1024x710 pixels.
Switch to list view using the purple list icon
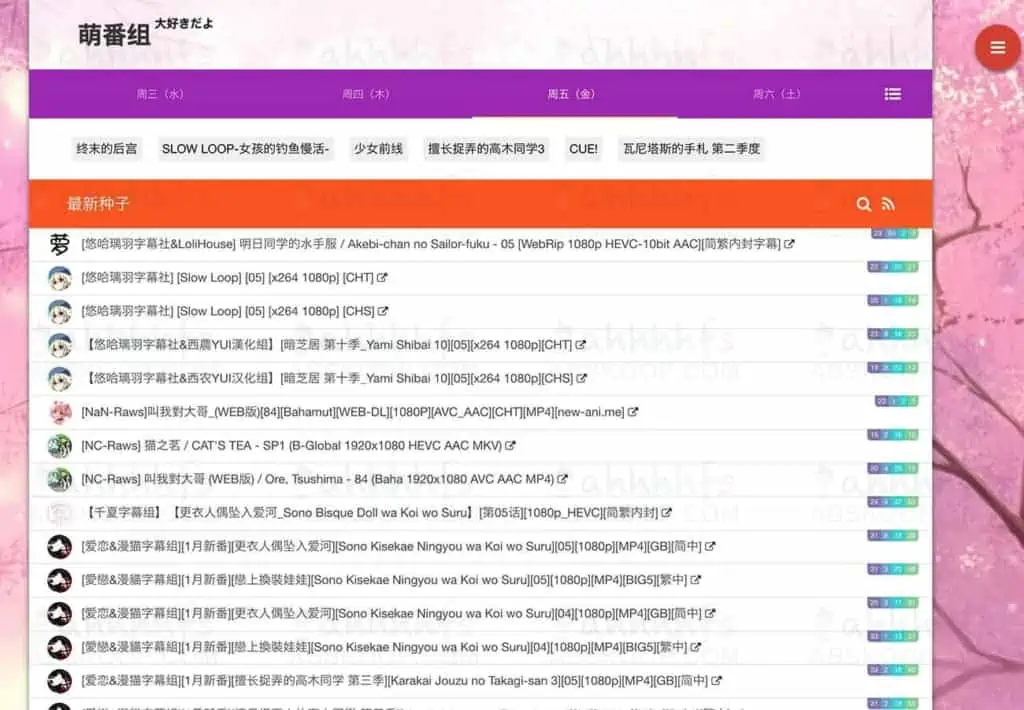[893, 94]
